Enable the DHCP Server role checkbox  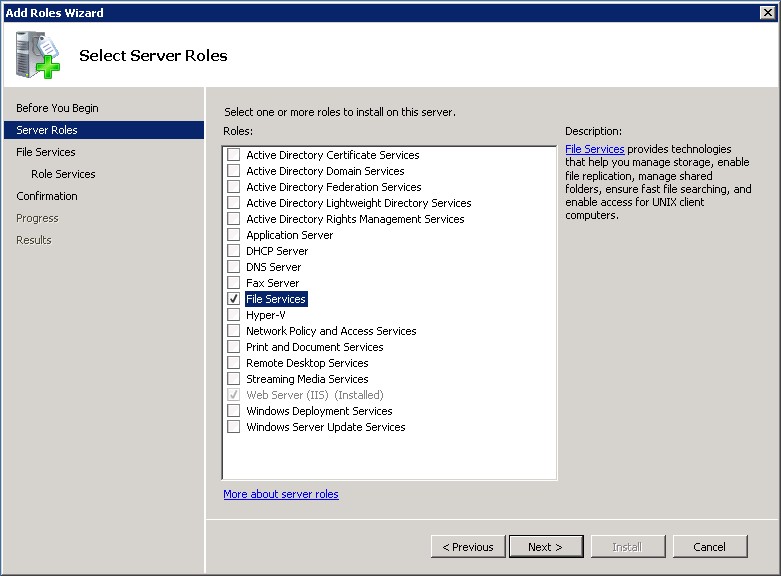233,251
